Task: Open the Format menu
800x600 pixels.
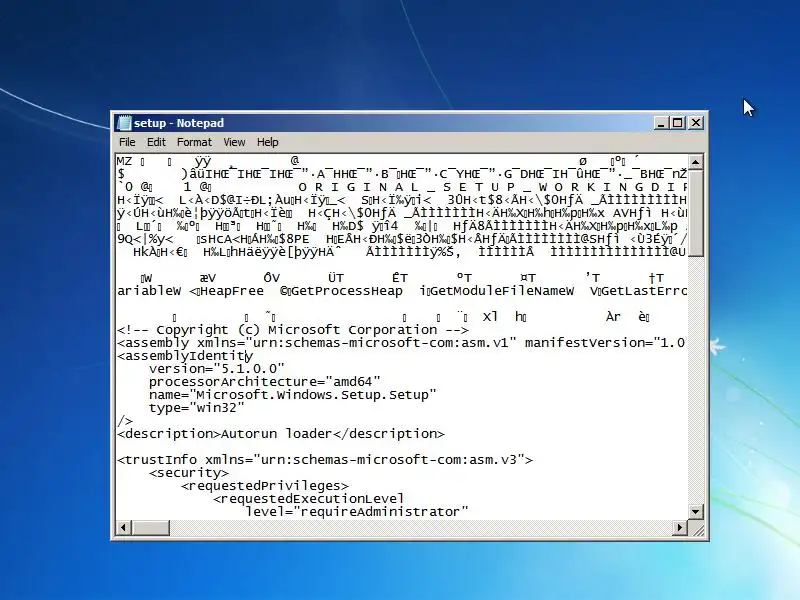Action: (x=194, y=142)
